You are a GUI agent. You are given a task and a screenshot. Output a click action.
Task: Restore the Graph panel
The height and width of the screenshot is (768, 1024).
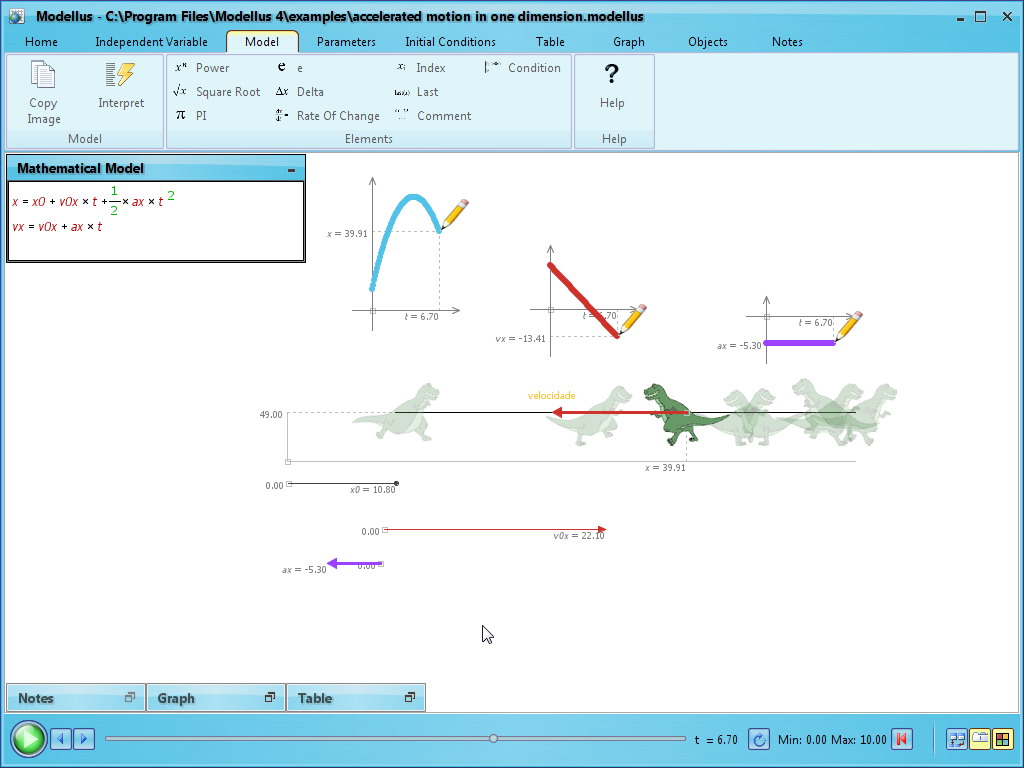pos(270,697)
